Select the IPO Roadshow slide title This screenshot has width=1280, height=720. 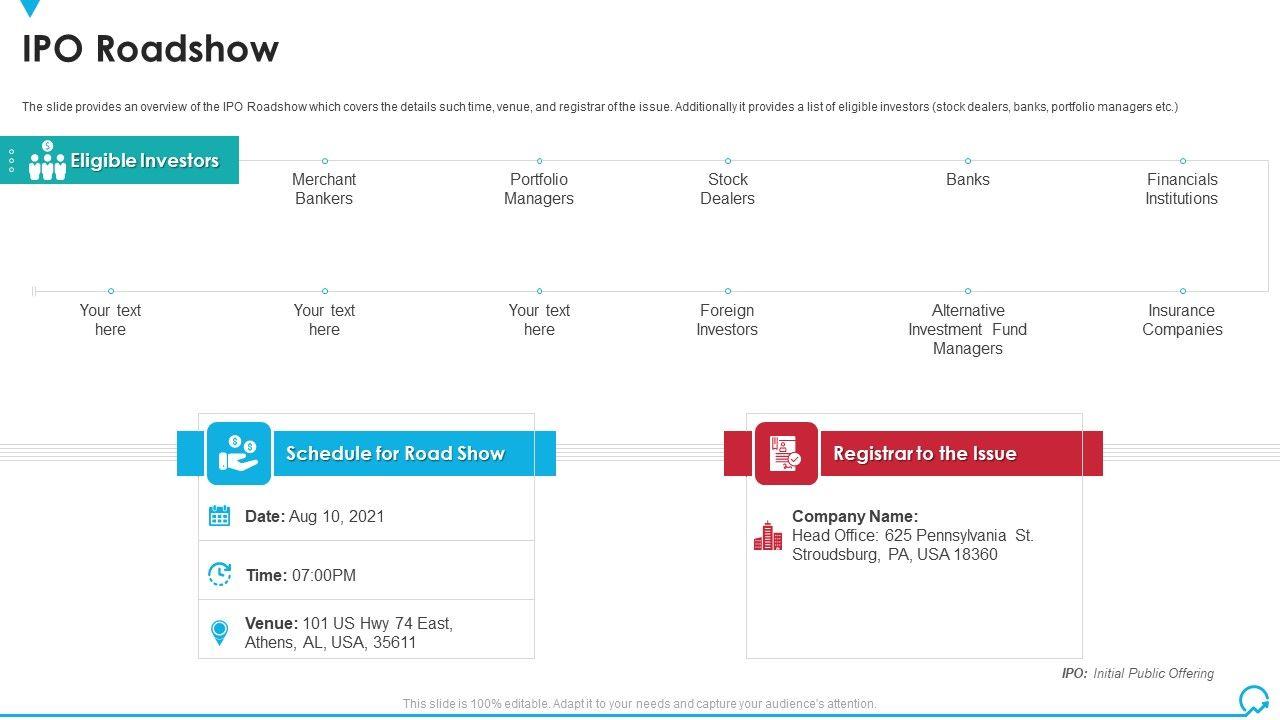tap(151, 48)
